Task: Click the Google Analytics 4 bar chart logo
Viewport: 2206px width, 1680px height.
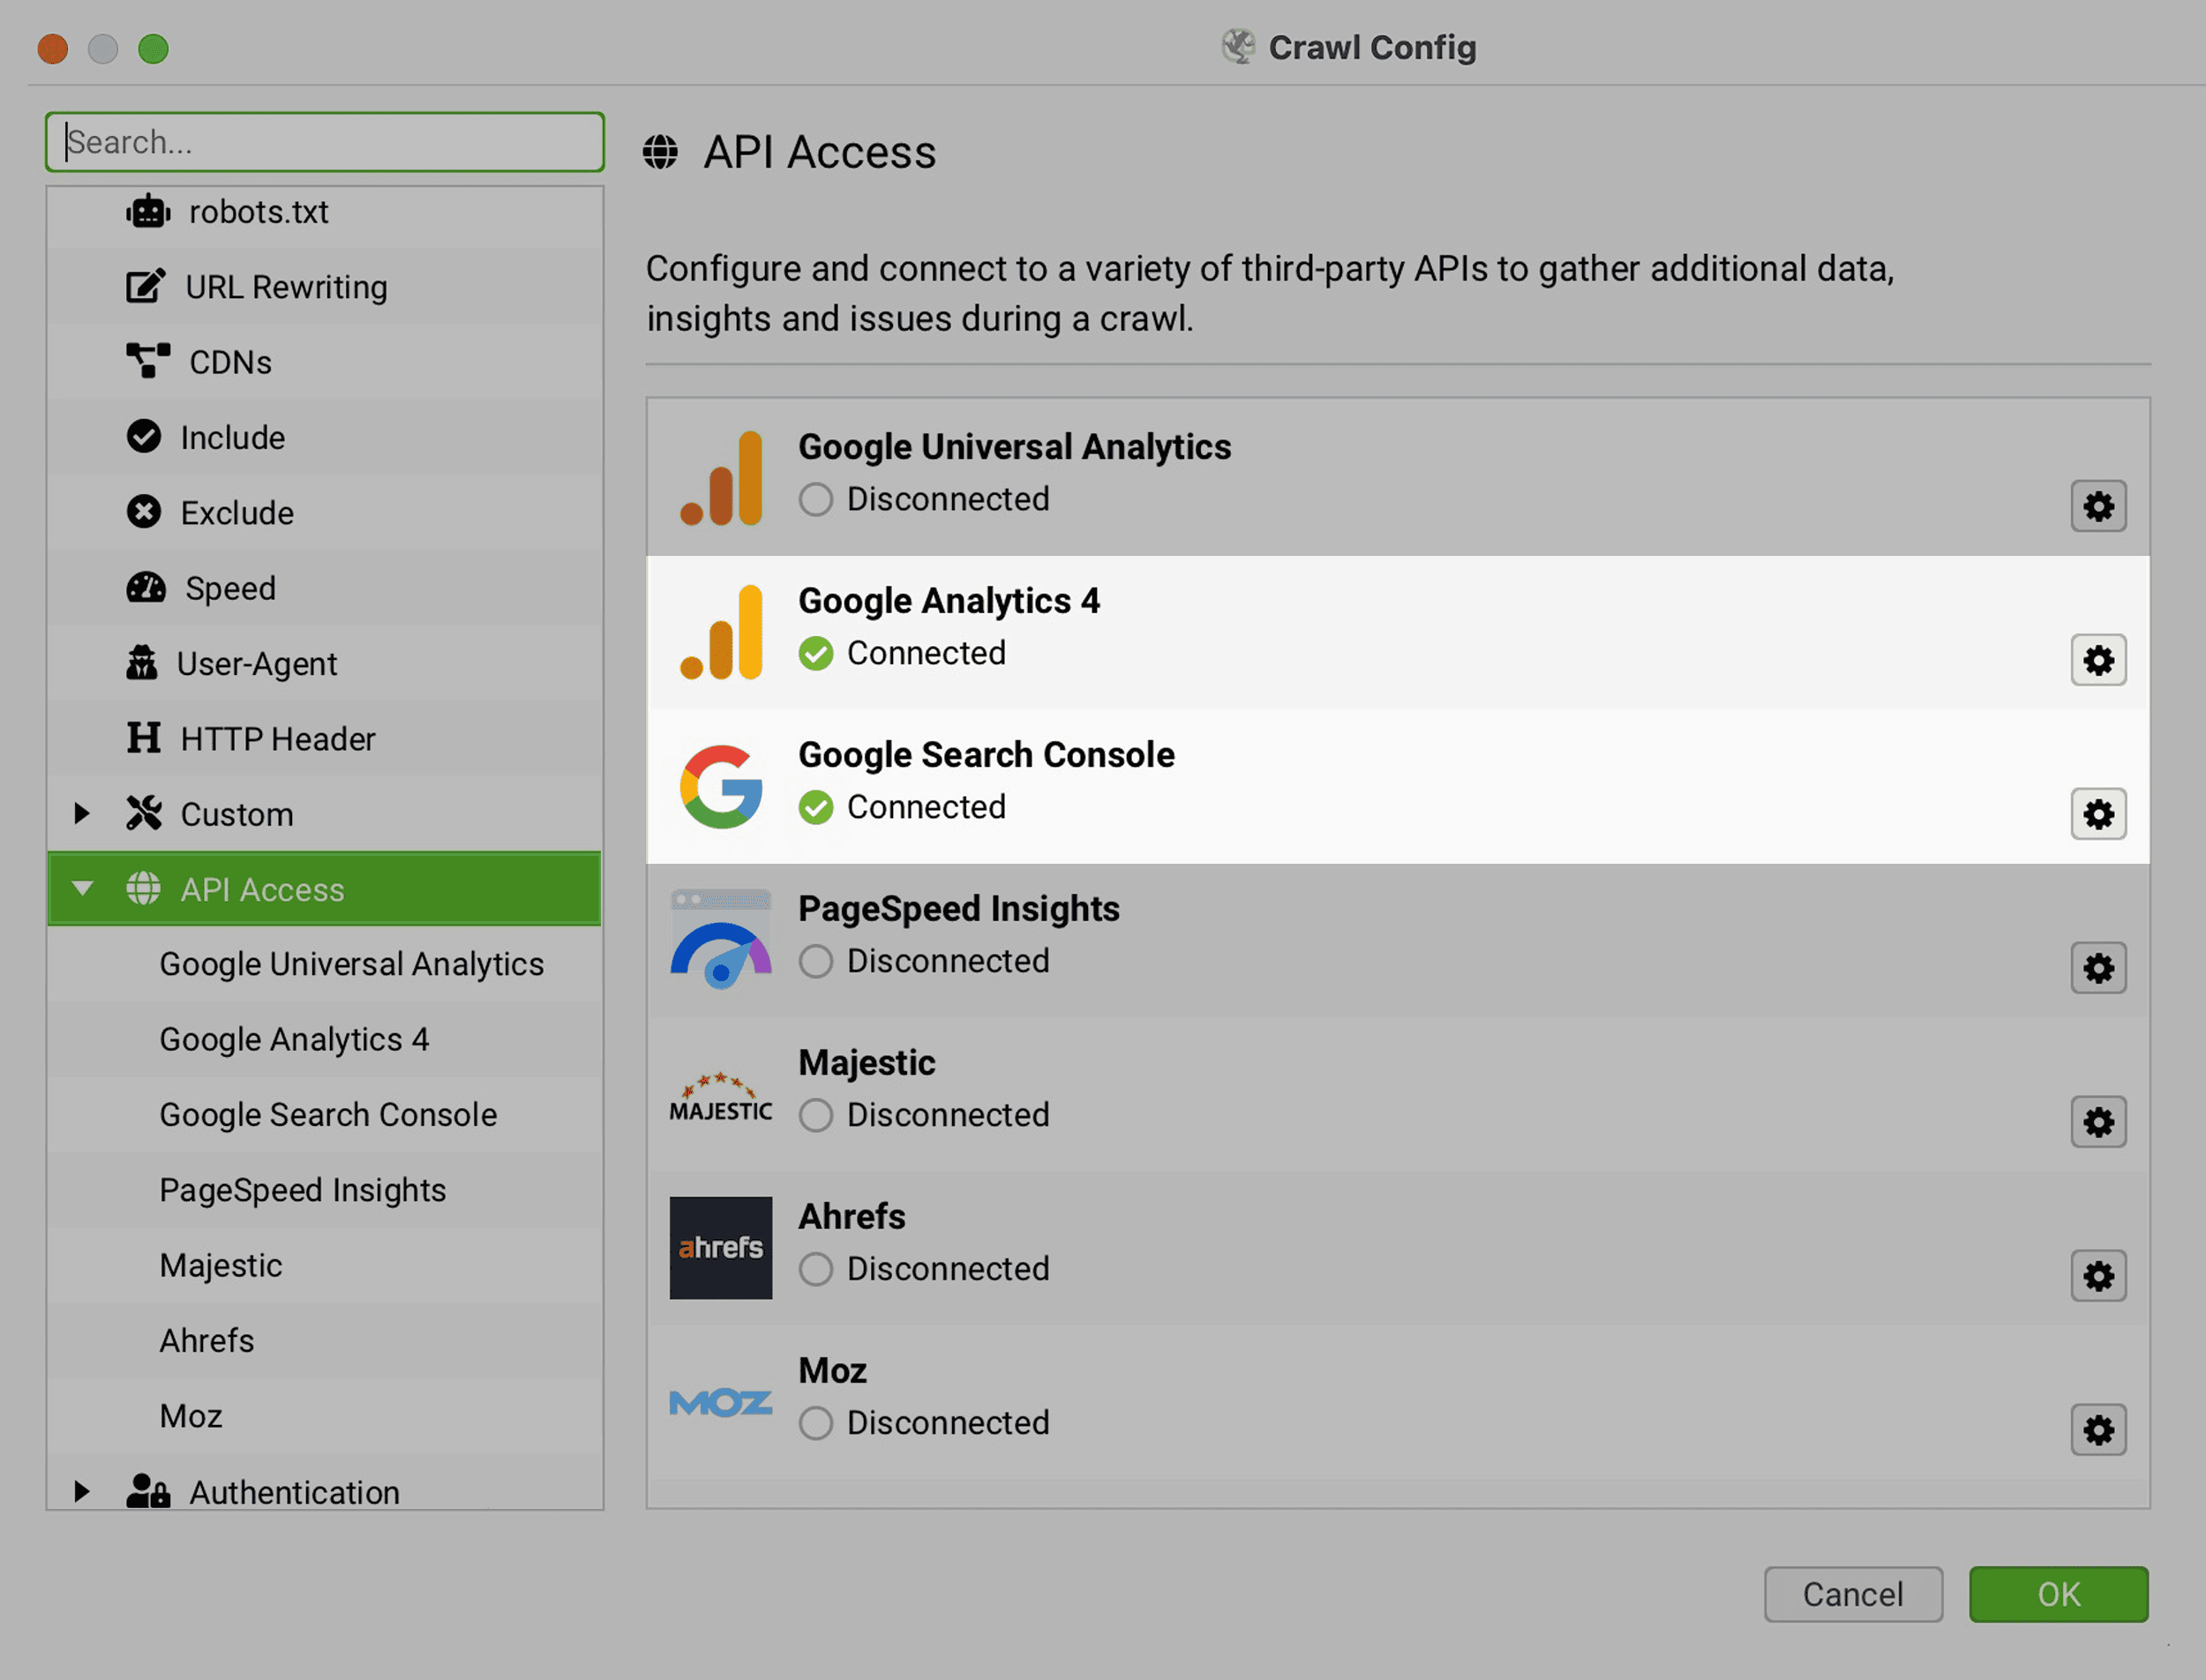Action: coord(721,632)
